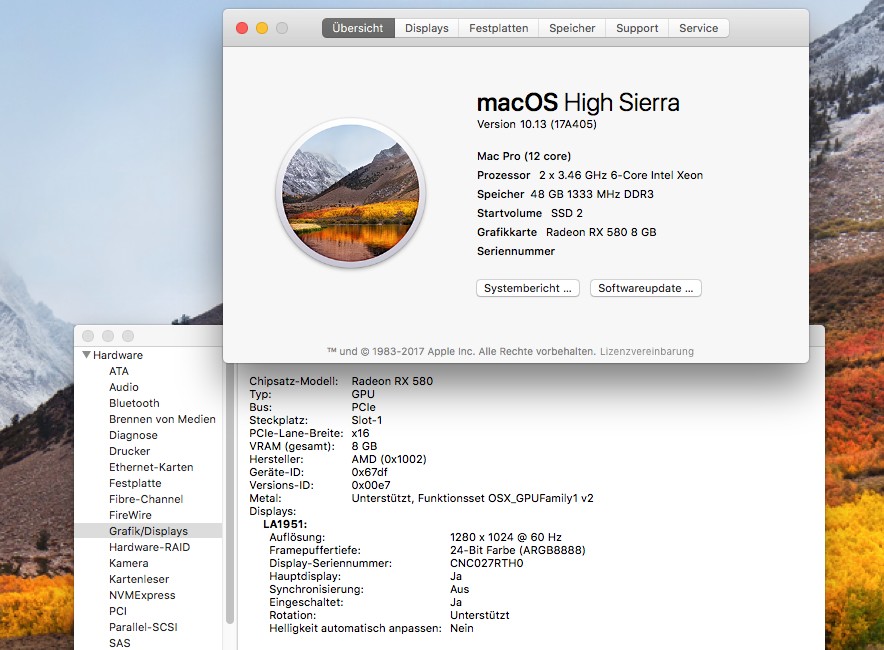Viewport: 884px width, 650px height.
Task: Select FireWire in the sidebar
Action: pyautogui.click(x=130, y=515)
